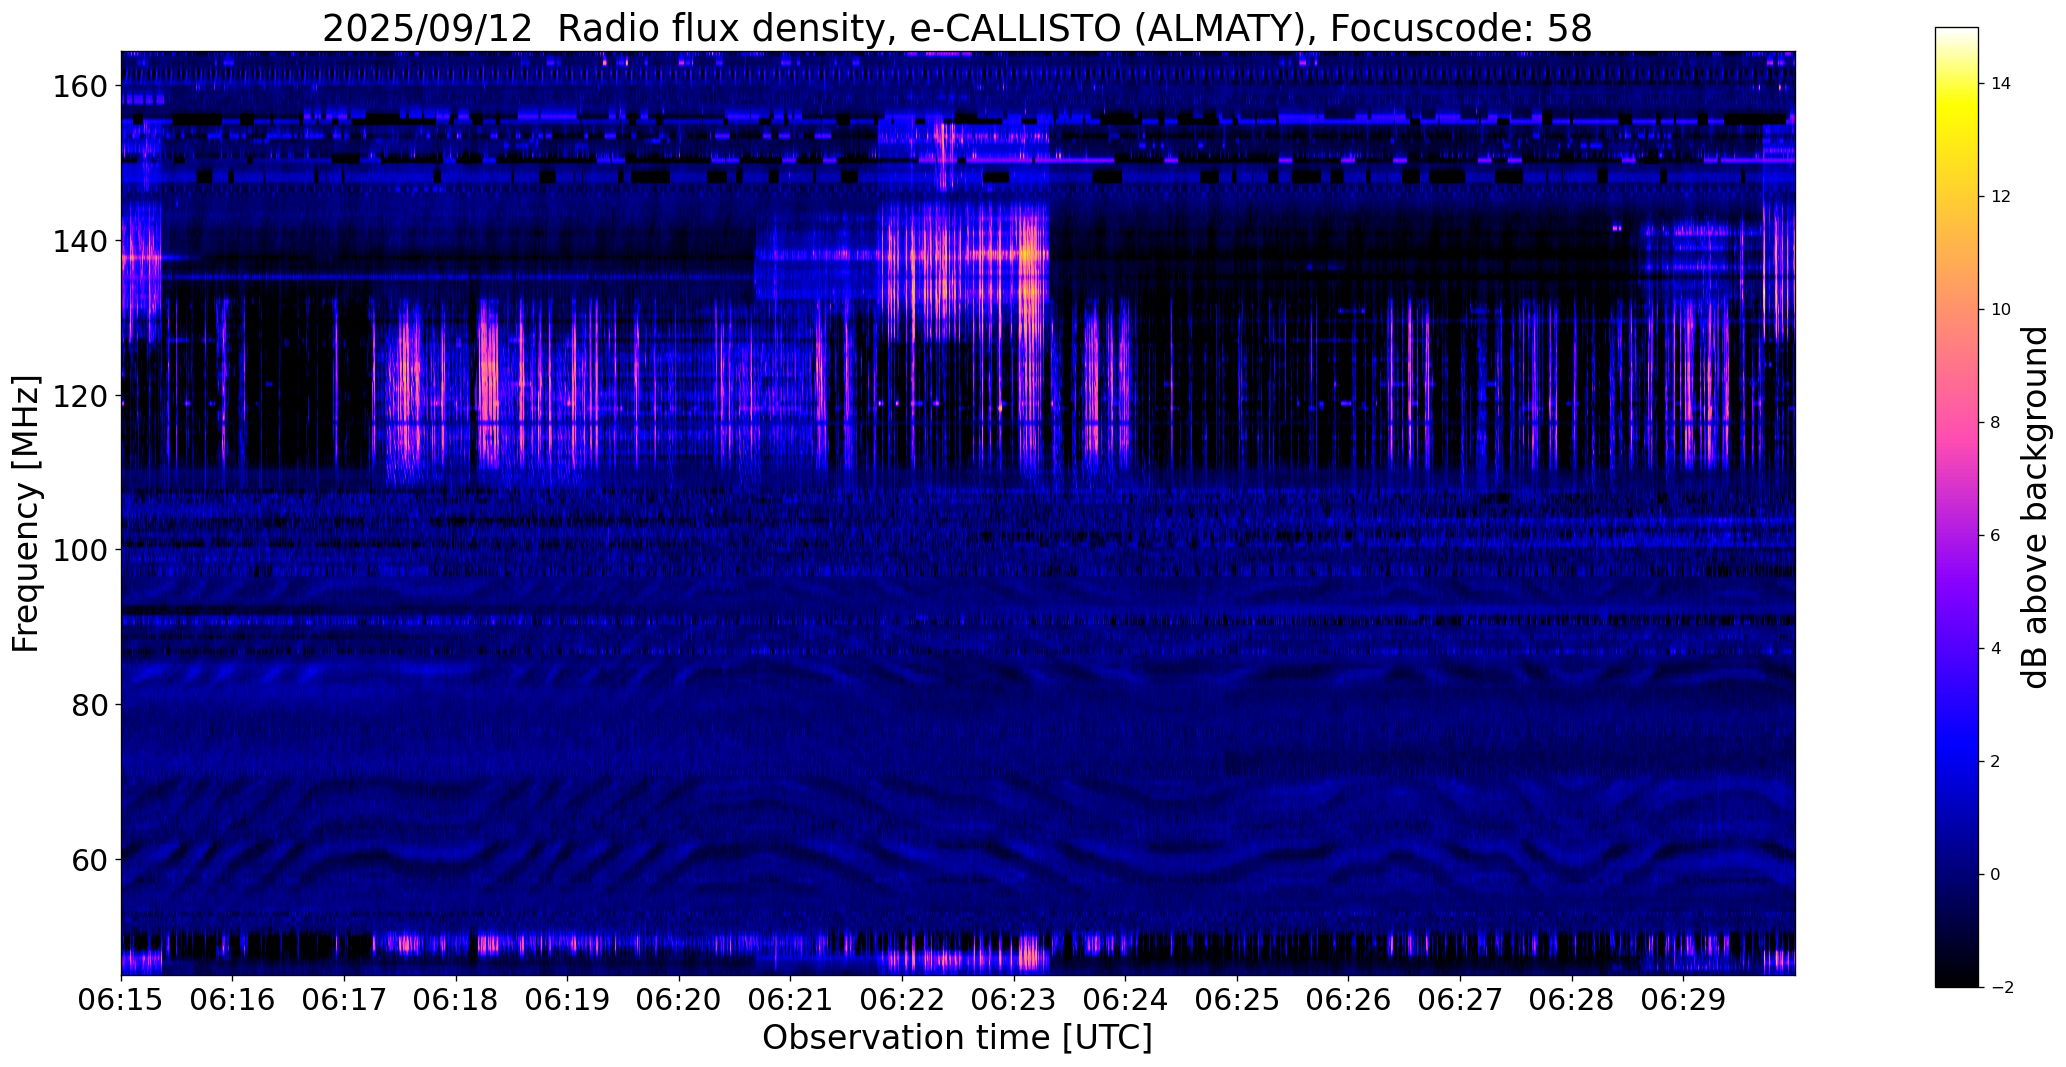Click the 06:25 time tick label
Screen dimensions: 2066x1067
click(x=1237, y=999)
